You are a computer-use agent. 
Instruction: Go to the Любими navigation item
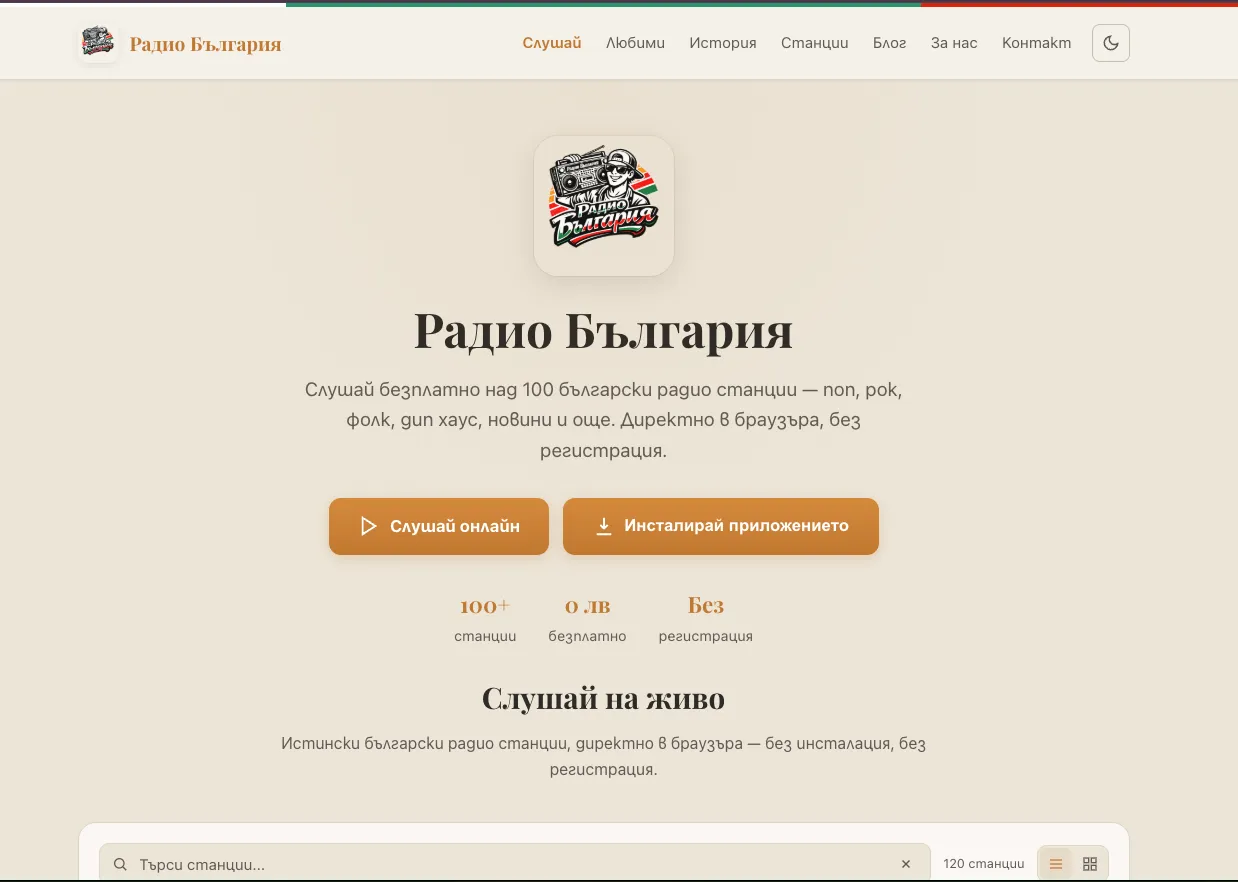coord(635,43)
